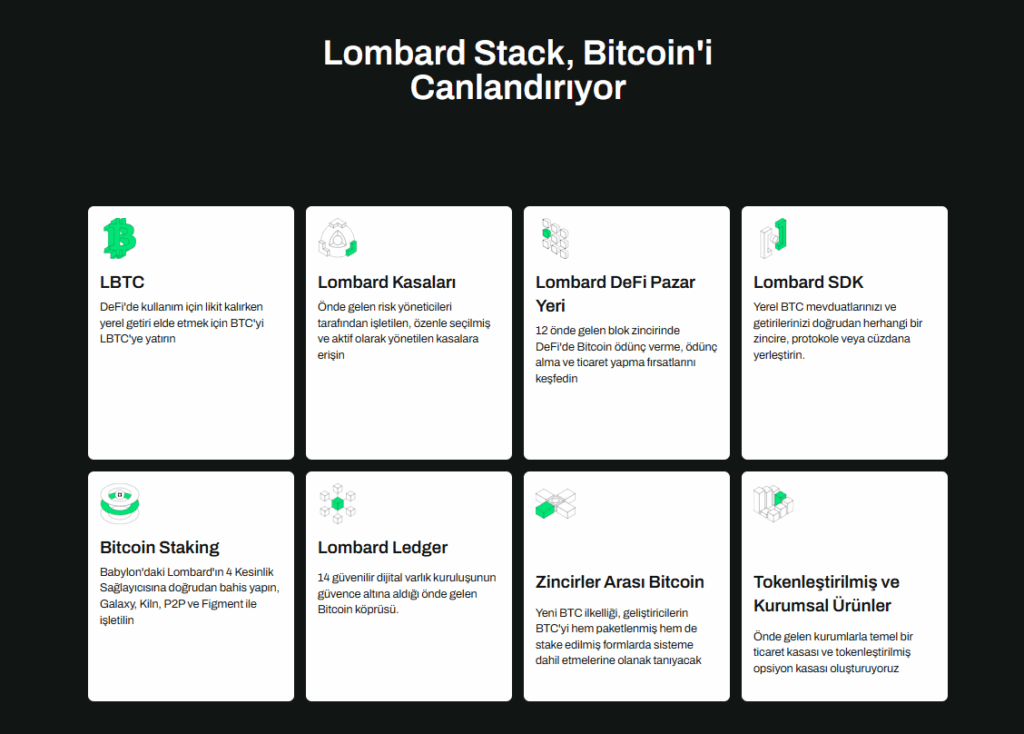Click the Bitcoin Staking description text
The width and height of the screenshot is (1024, 734).
pos(188,595)
